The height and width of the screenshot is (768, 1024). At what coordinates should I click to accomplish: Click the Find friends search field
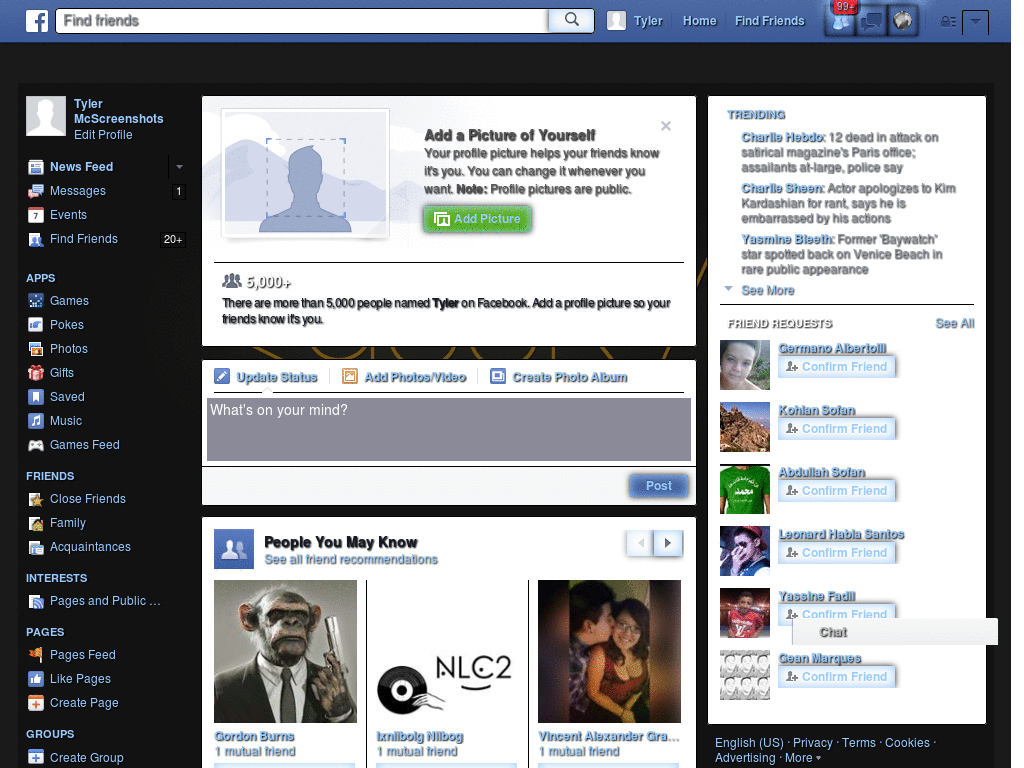302,21
